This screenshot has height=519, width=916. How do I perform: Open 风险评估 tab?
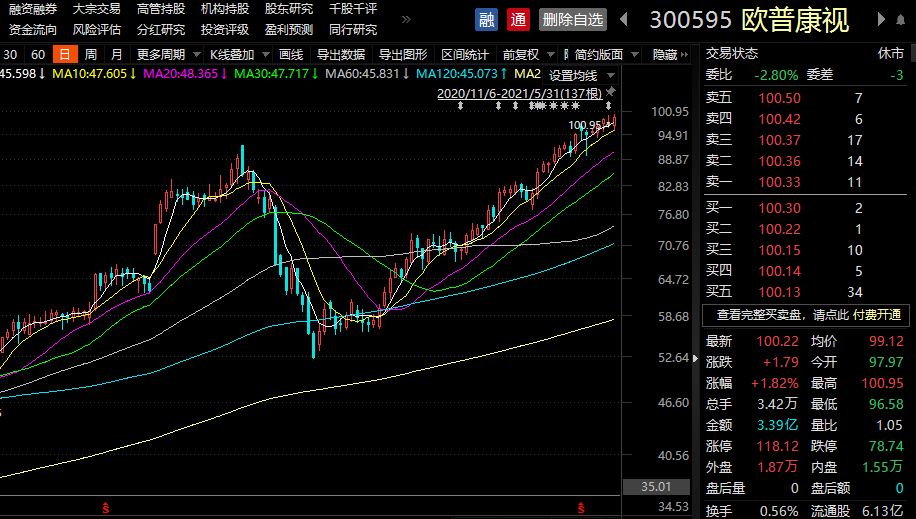96,29
